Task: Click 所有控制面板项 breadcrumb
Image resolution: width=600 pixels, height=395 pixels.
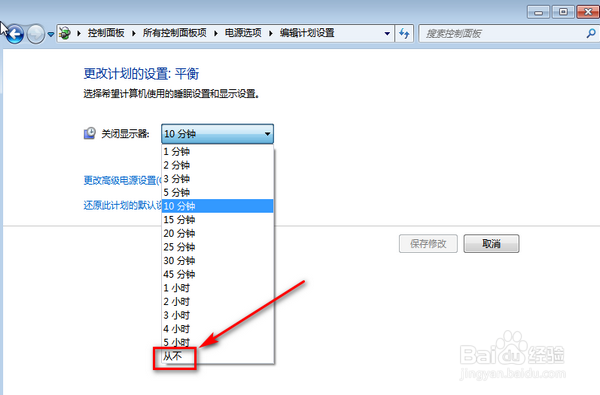Action: [174, 33]
